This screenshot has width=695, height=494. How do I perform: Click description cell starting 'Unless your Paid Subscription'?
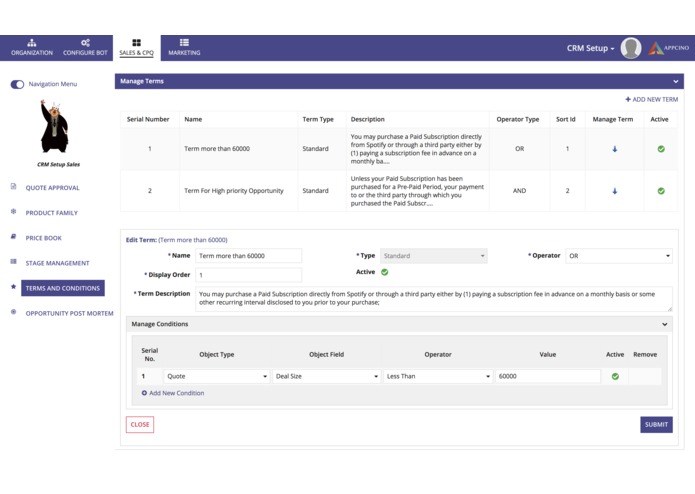[x=417, y=191]
